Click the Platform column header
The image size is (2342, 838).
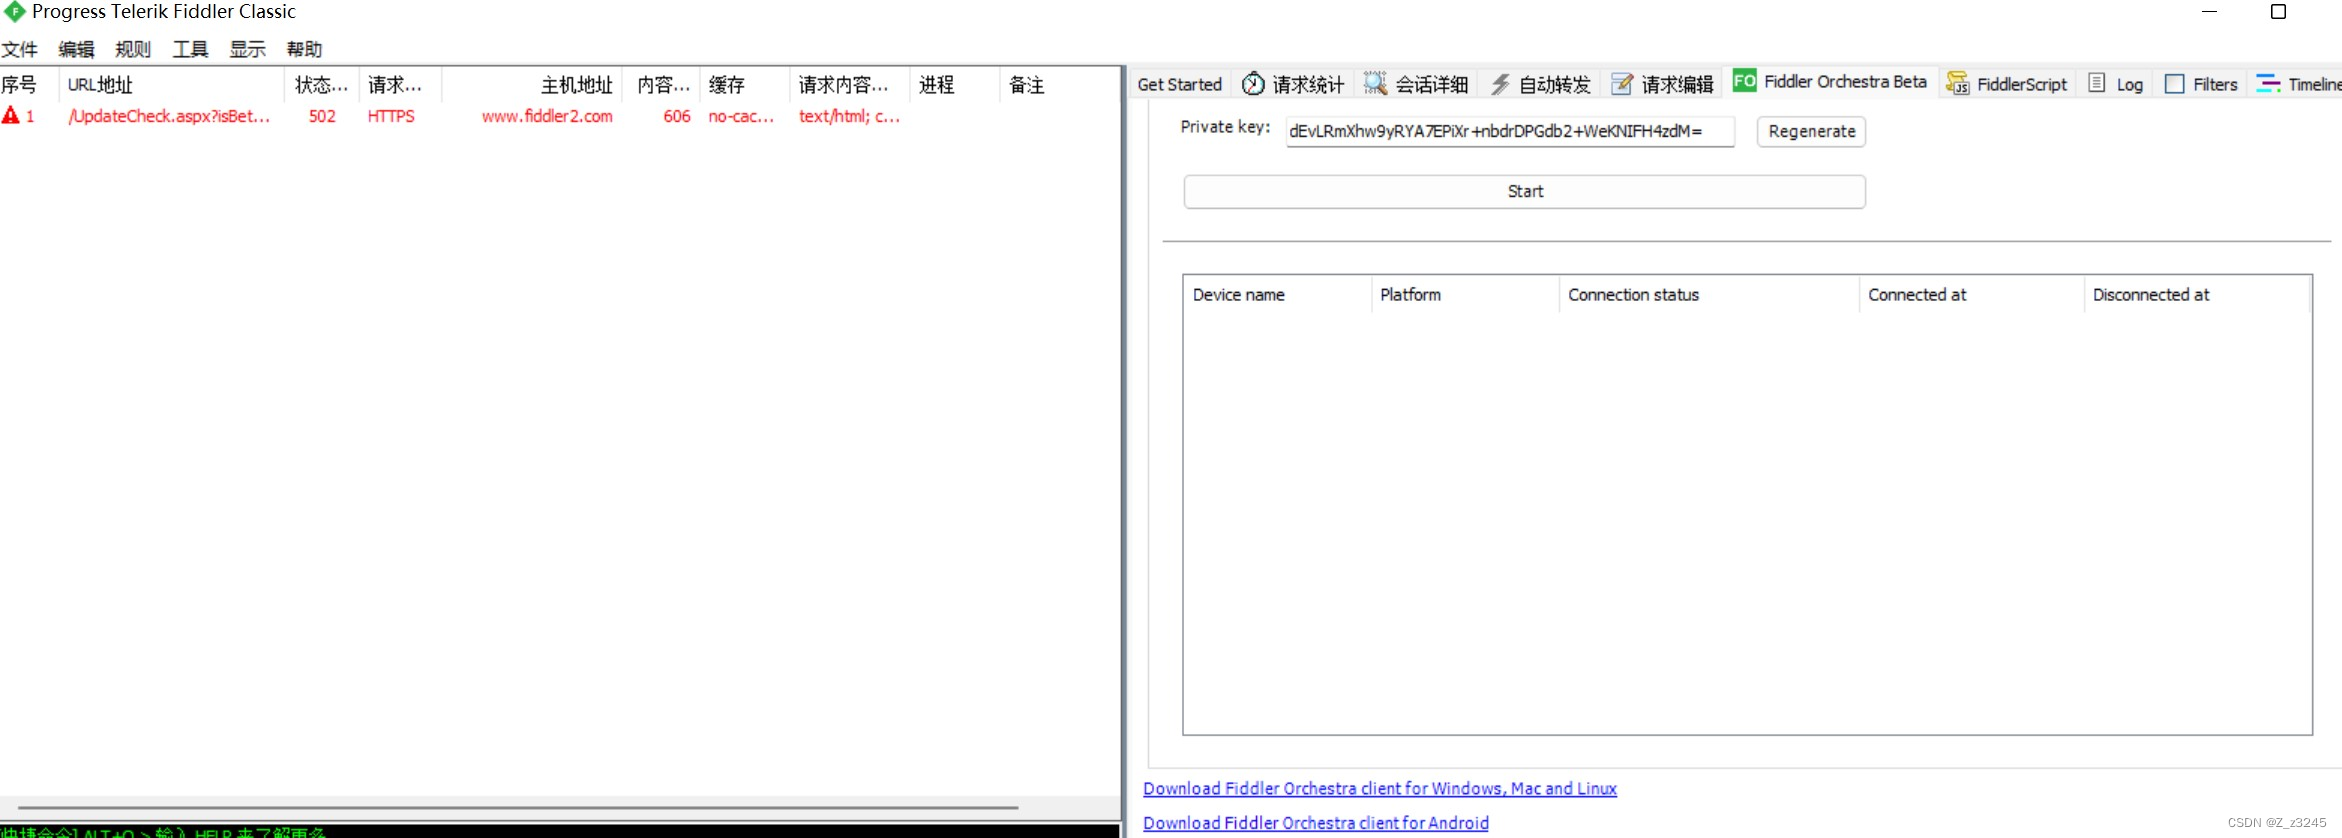coord(1465,295)
